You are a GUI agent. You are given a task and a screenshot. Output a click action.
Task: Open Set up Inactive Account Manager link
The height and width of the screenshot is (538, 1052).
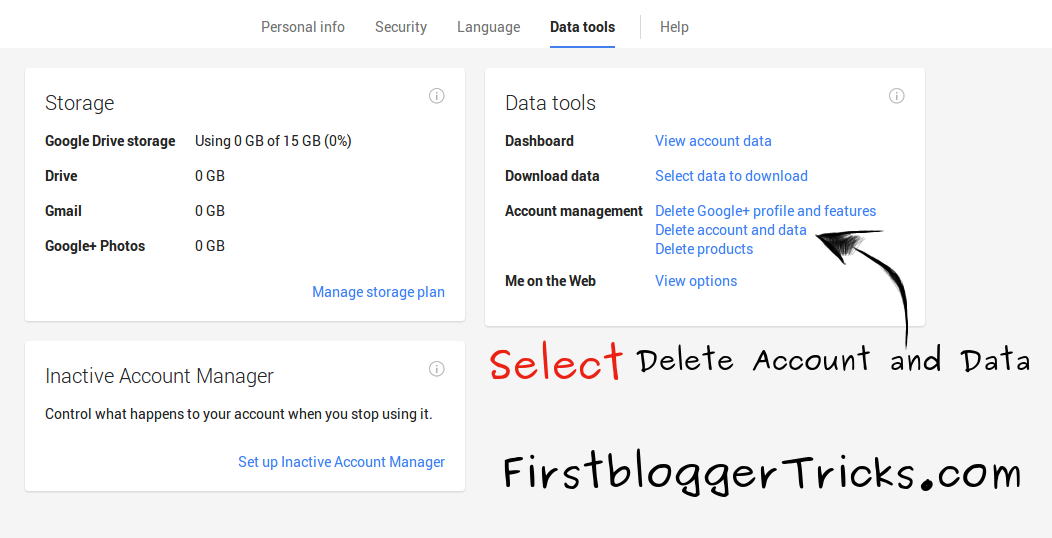[341, 462]
